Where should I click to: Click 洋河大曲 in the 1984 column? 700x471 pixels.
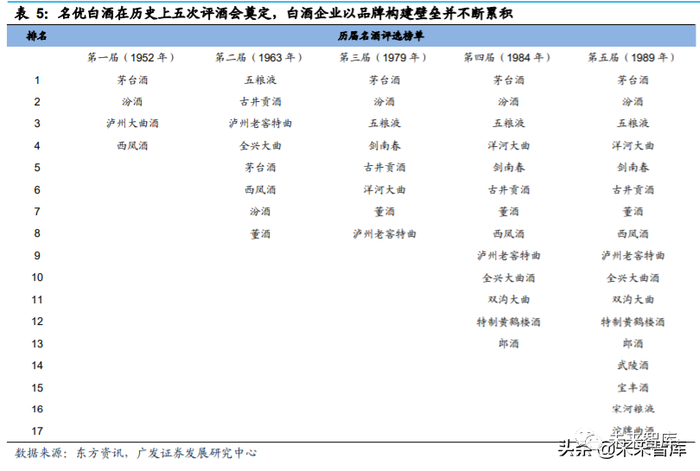click(508, 146)
